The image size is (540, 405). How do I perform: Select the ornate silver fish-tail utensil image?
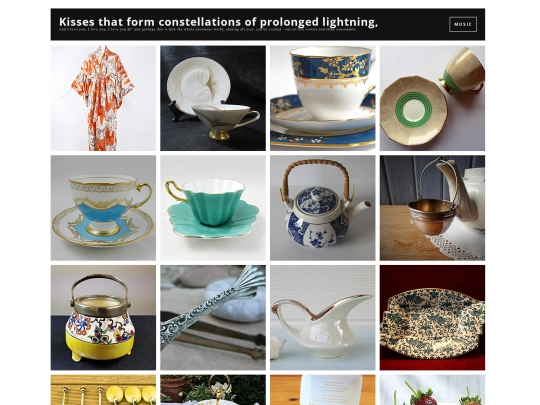[213, 318]
